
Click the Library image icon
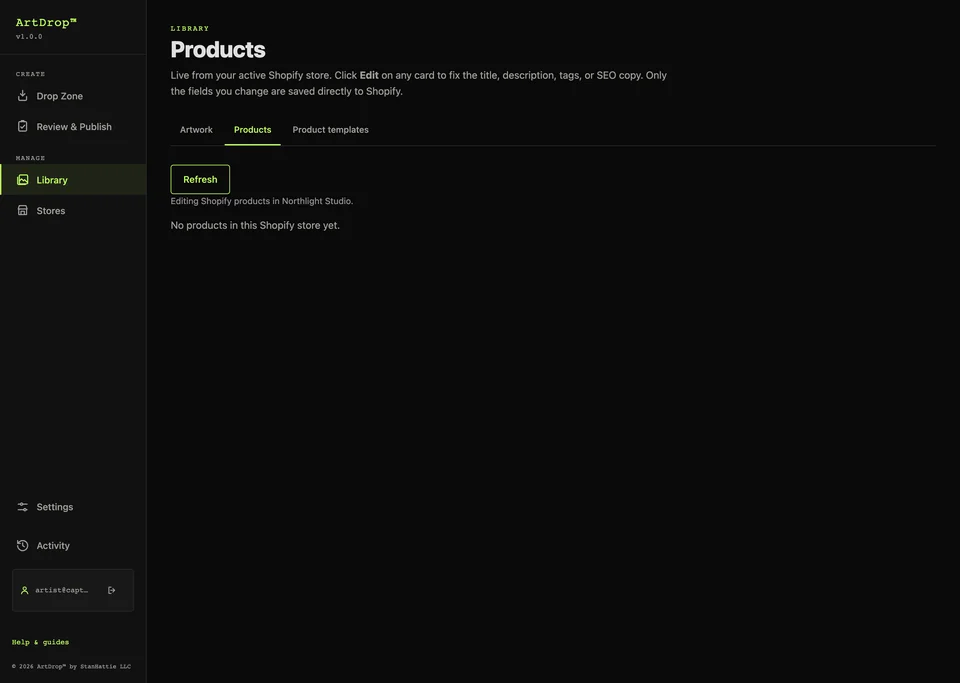coord(23,179)
